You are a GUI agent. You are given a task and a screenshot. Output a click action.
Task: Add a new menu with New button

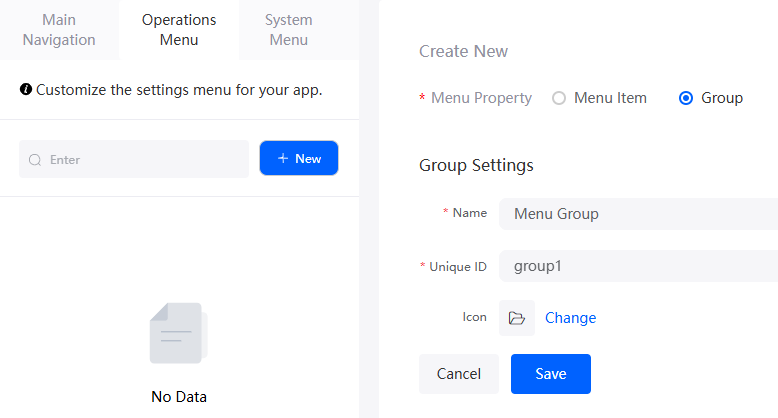click(299, 158)
